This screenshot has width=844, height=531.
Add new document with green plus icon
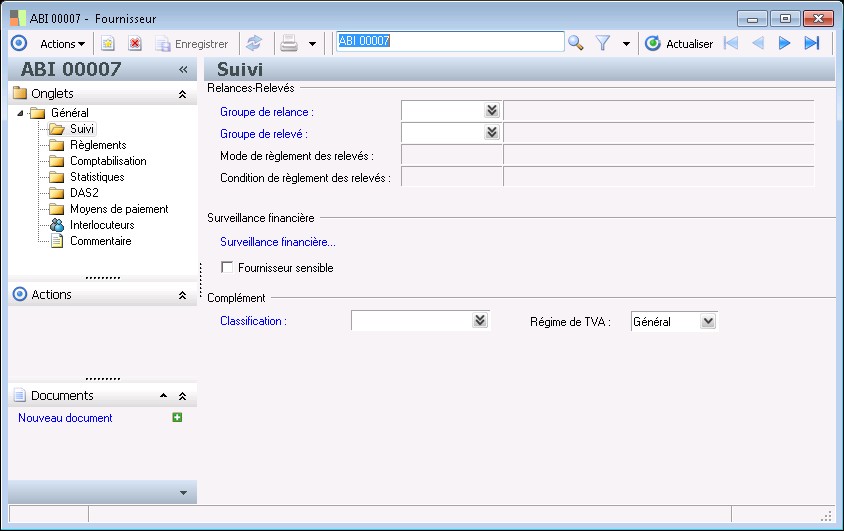177,418
